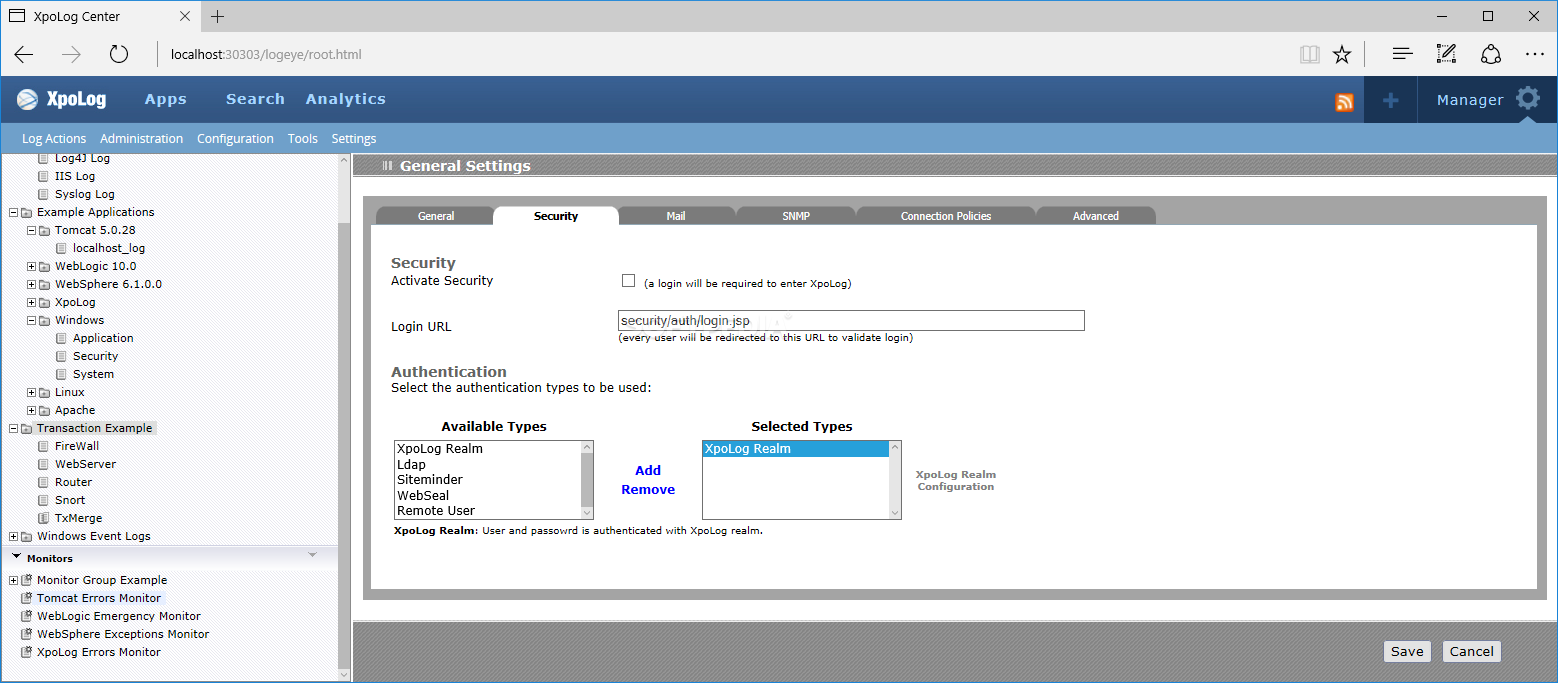
Task: Click the General Settings panel grip icon
Action: coord(387,166)
